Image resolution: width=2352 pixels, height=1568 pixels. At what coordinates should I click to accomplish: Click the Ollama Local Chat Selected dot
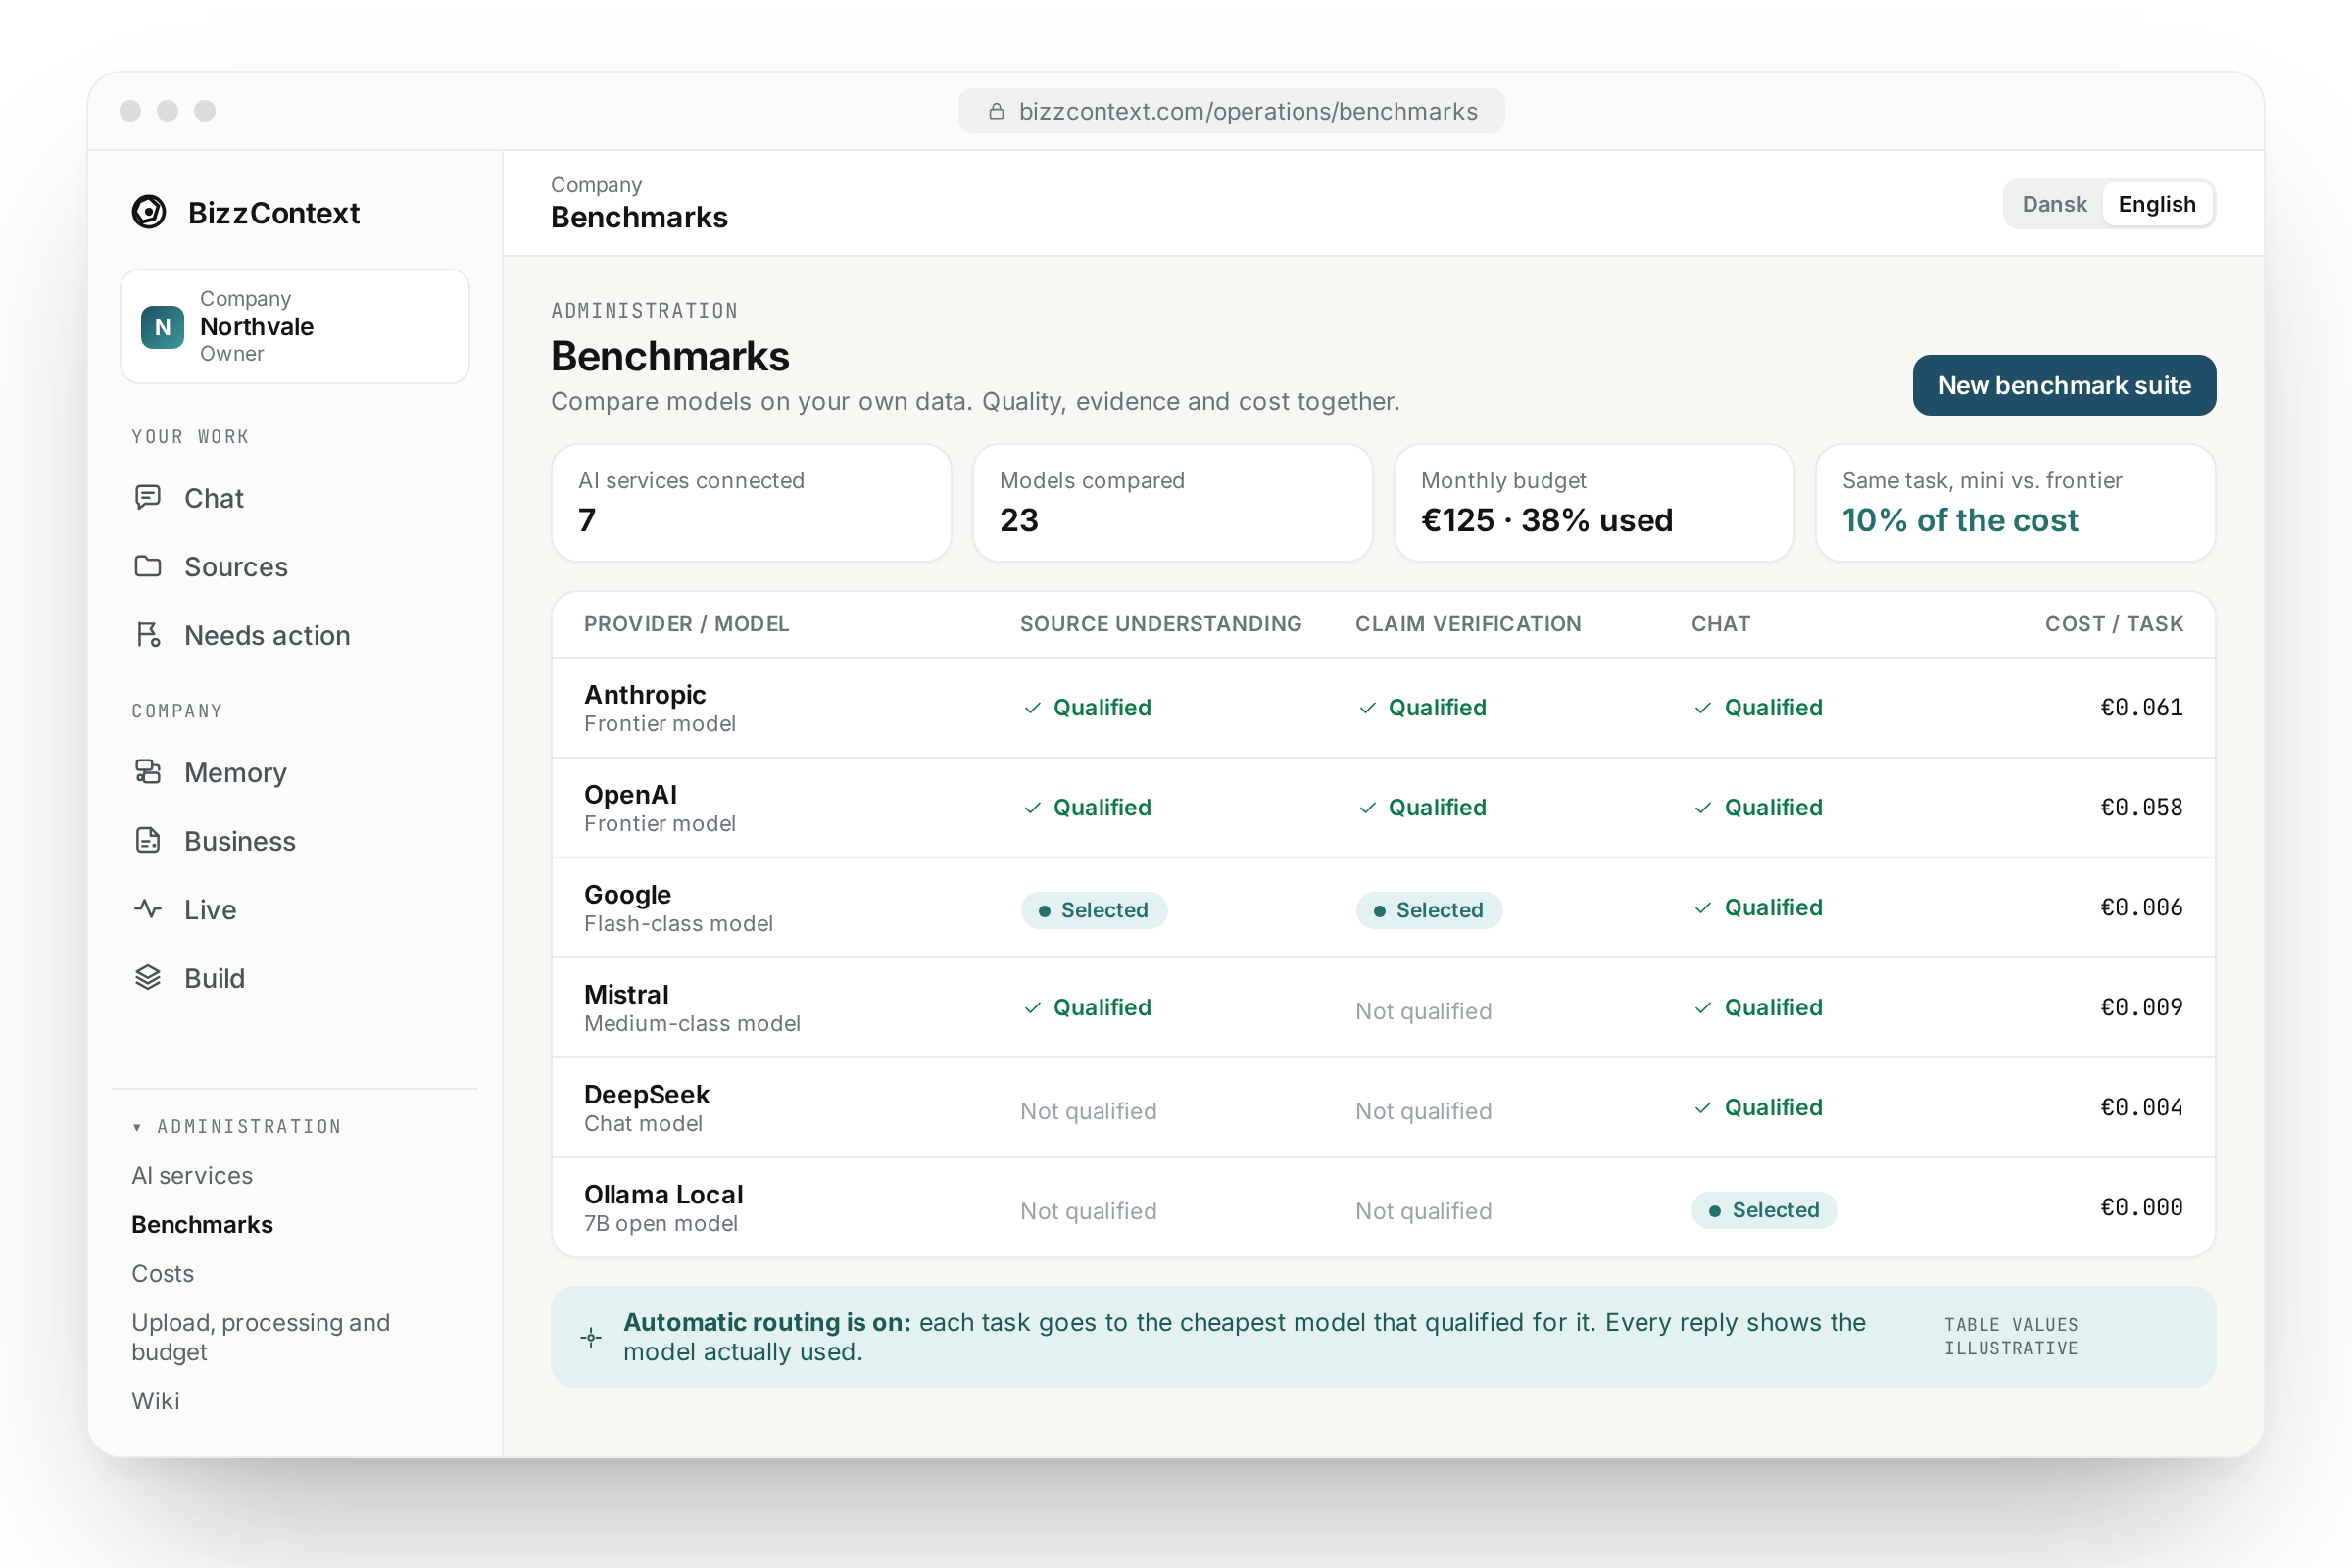[1715, 1211]
